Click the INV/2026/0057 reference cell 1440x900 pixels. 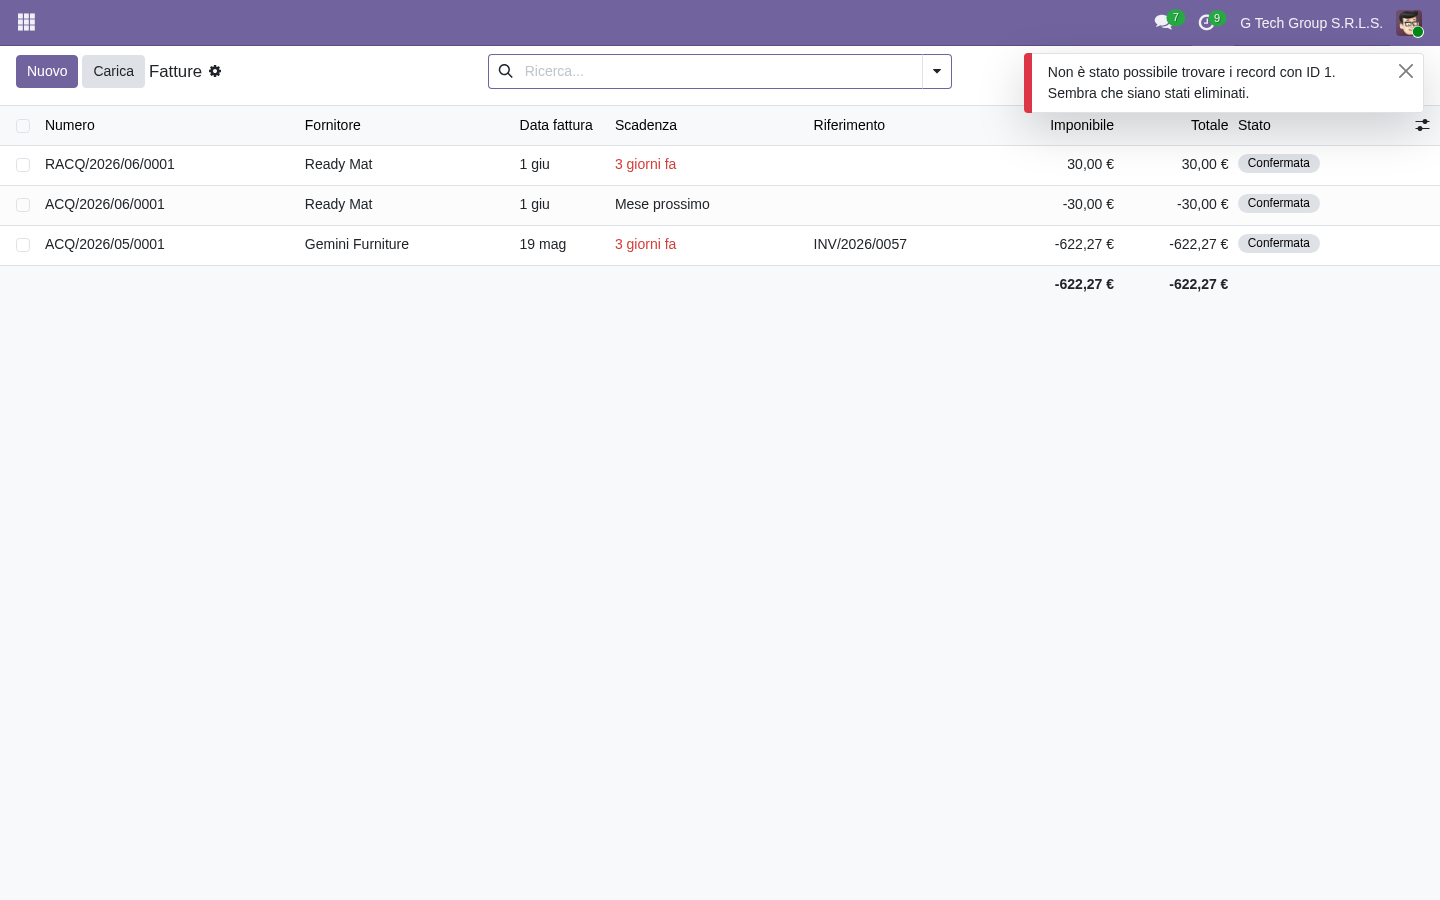(860, 244)
